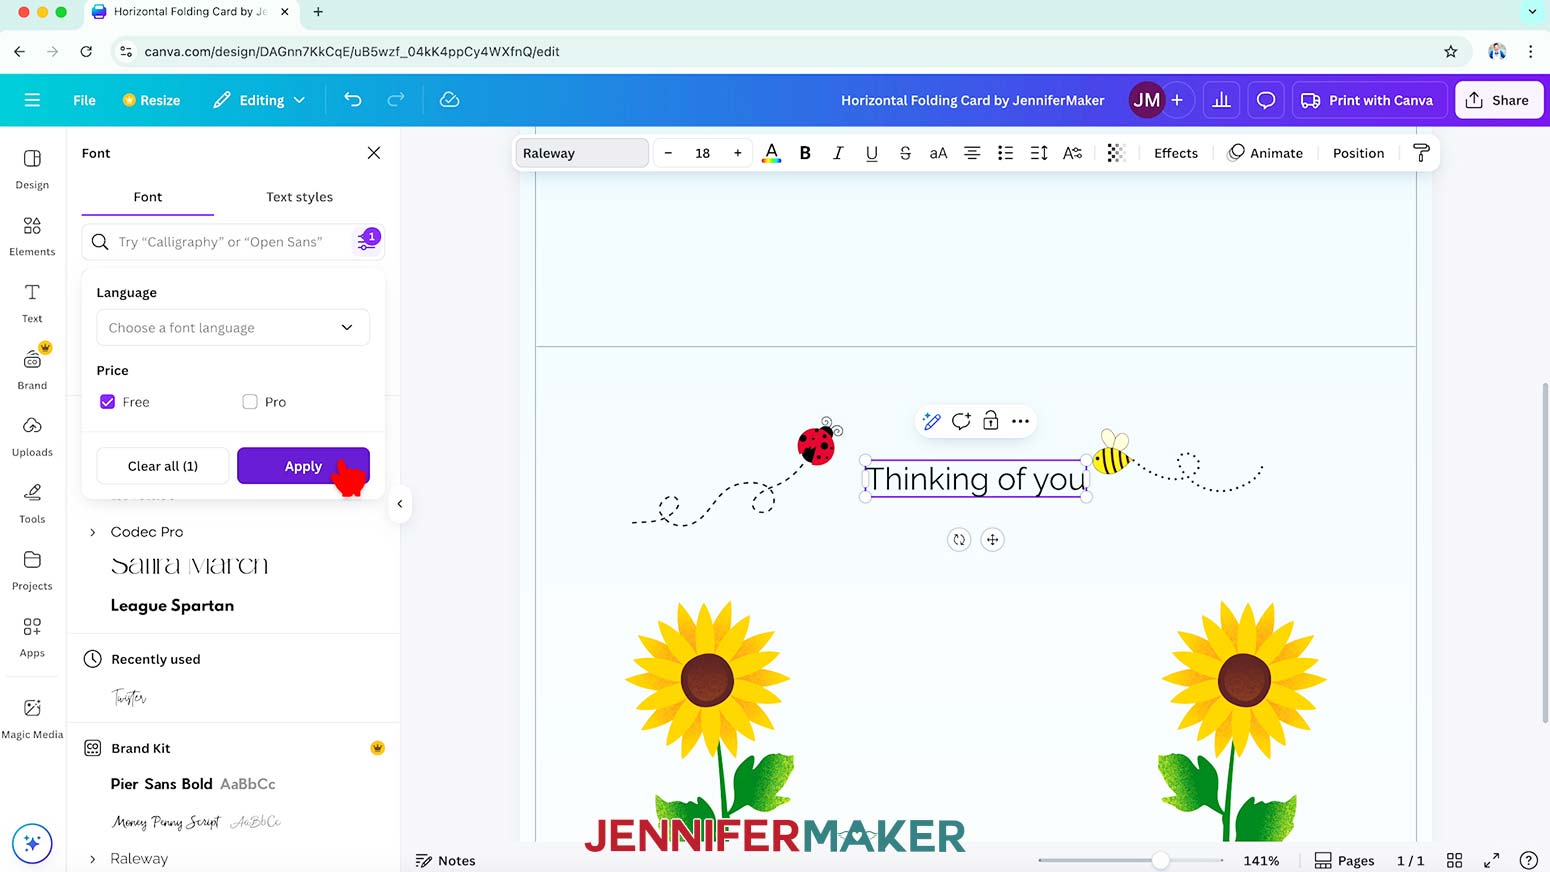Open the Apps sidebar panel
This screenshot has height=872, width=1550.
click(32, 637)
